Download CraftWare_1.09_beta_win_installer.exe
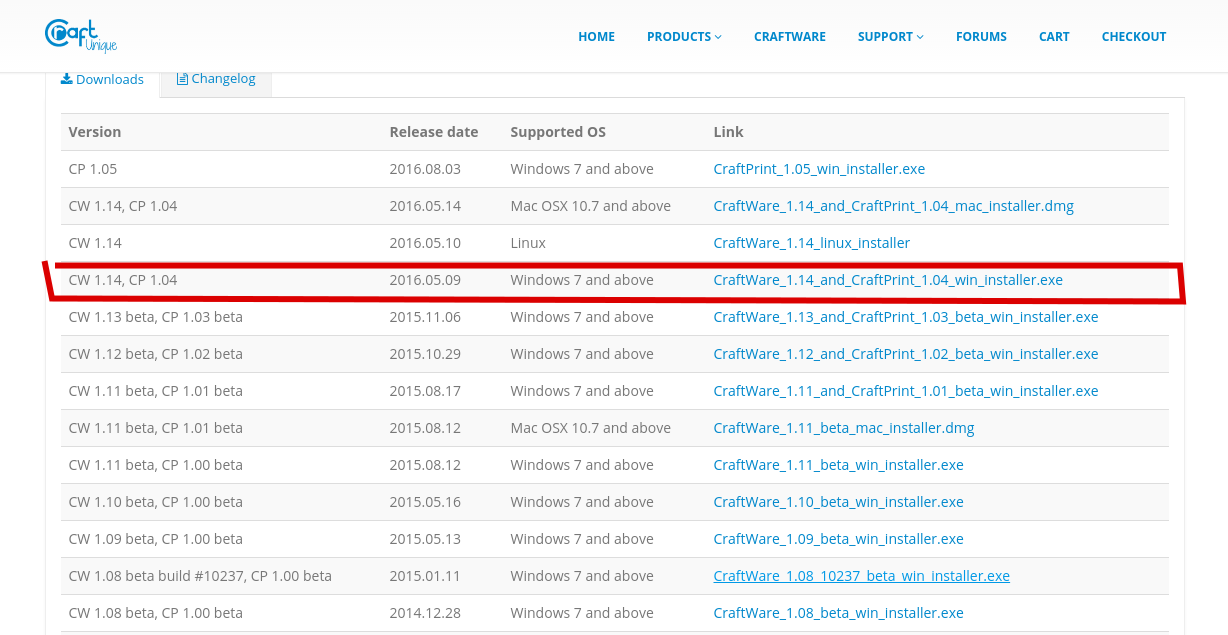 click(838, 539)
